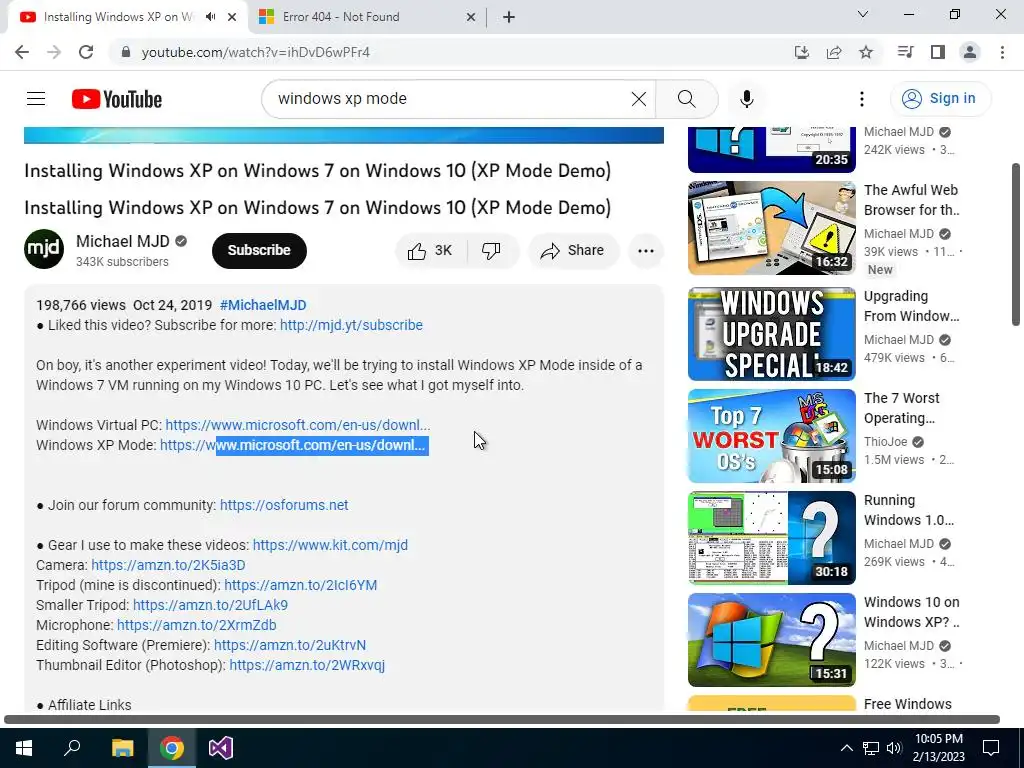Screen dimensions: 1024x768
Task: Click the share page icon in address bar
Action: point(834,52)
